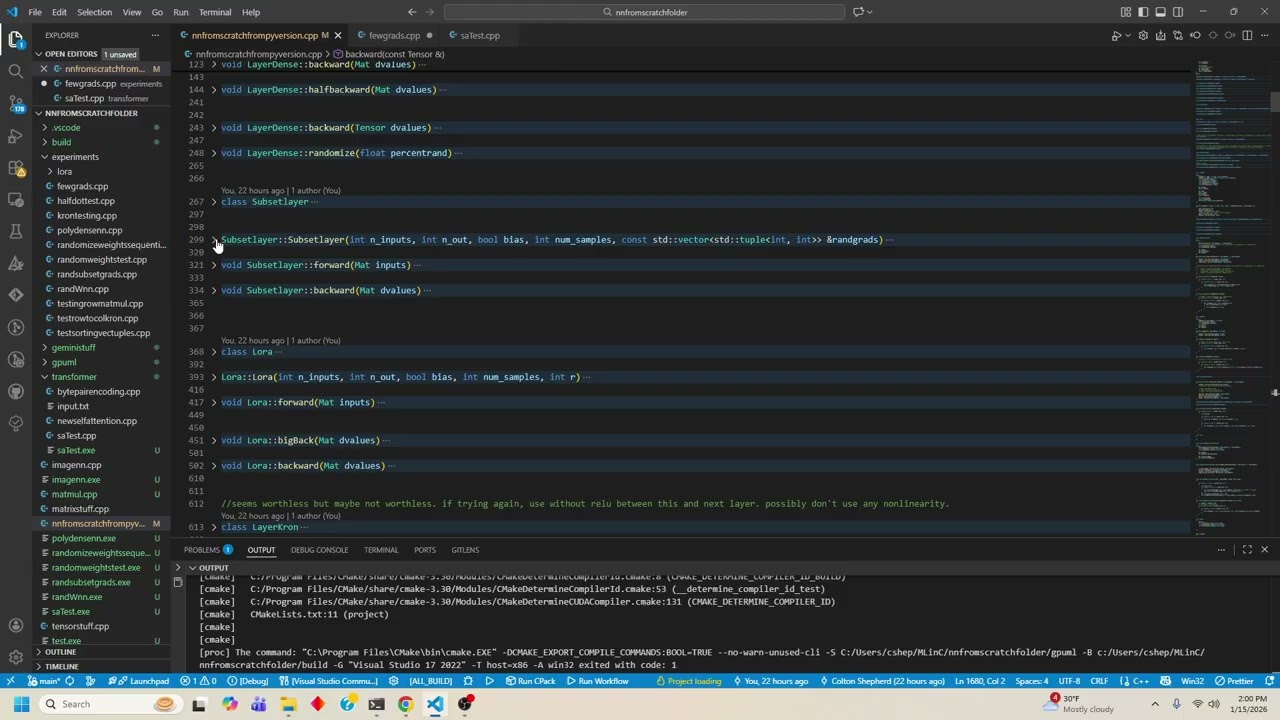Toggle the Primary Side Bar visibility
This screenshot has width=1280, height=720.
click(x=1143, y=12)
